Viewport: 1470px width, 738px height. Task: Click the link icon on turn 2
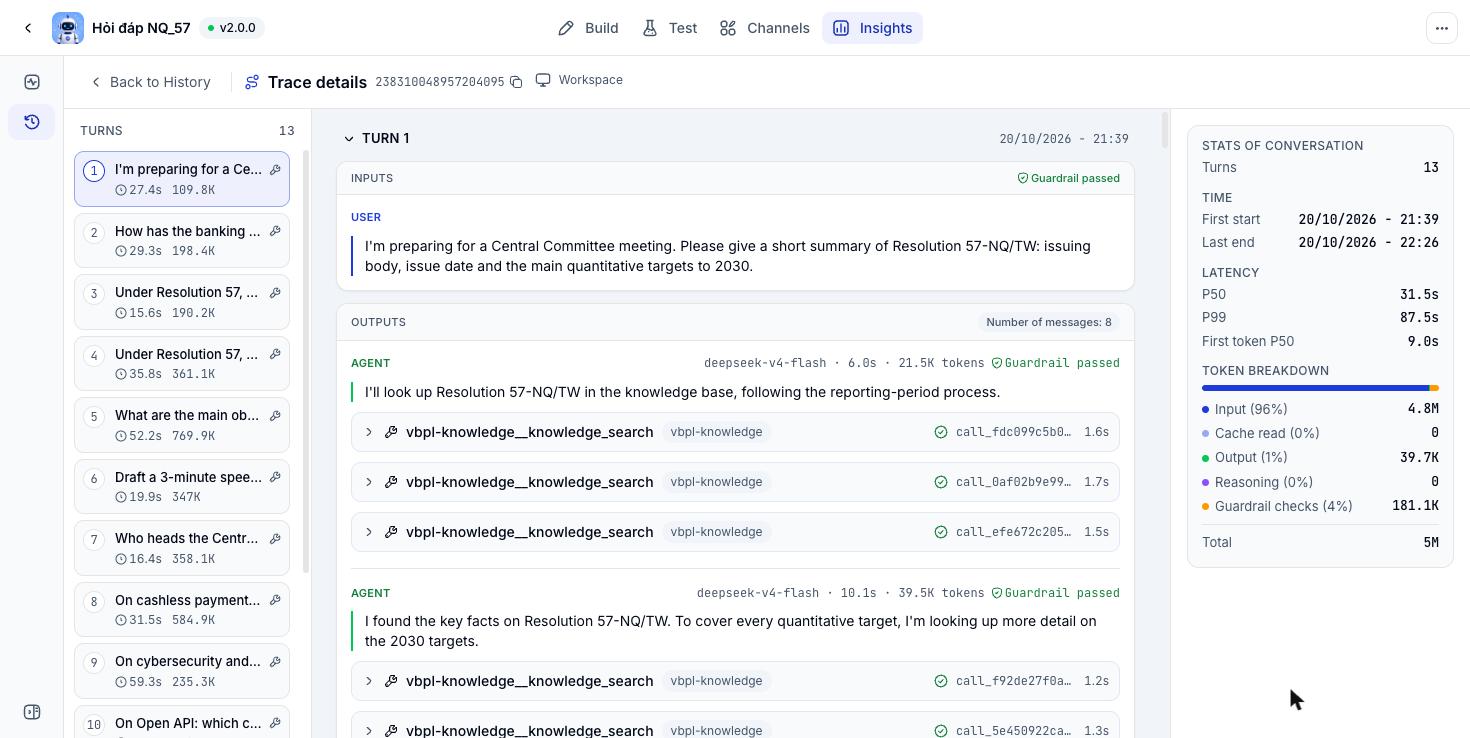(275, 231)
